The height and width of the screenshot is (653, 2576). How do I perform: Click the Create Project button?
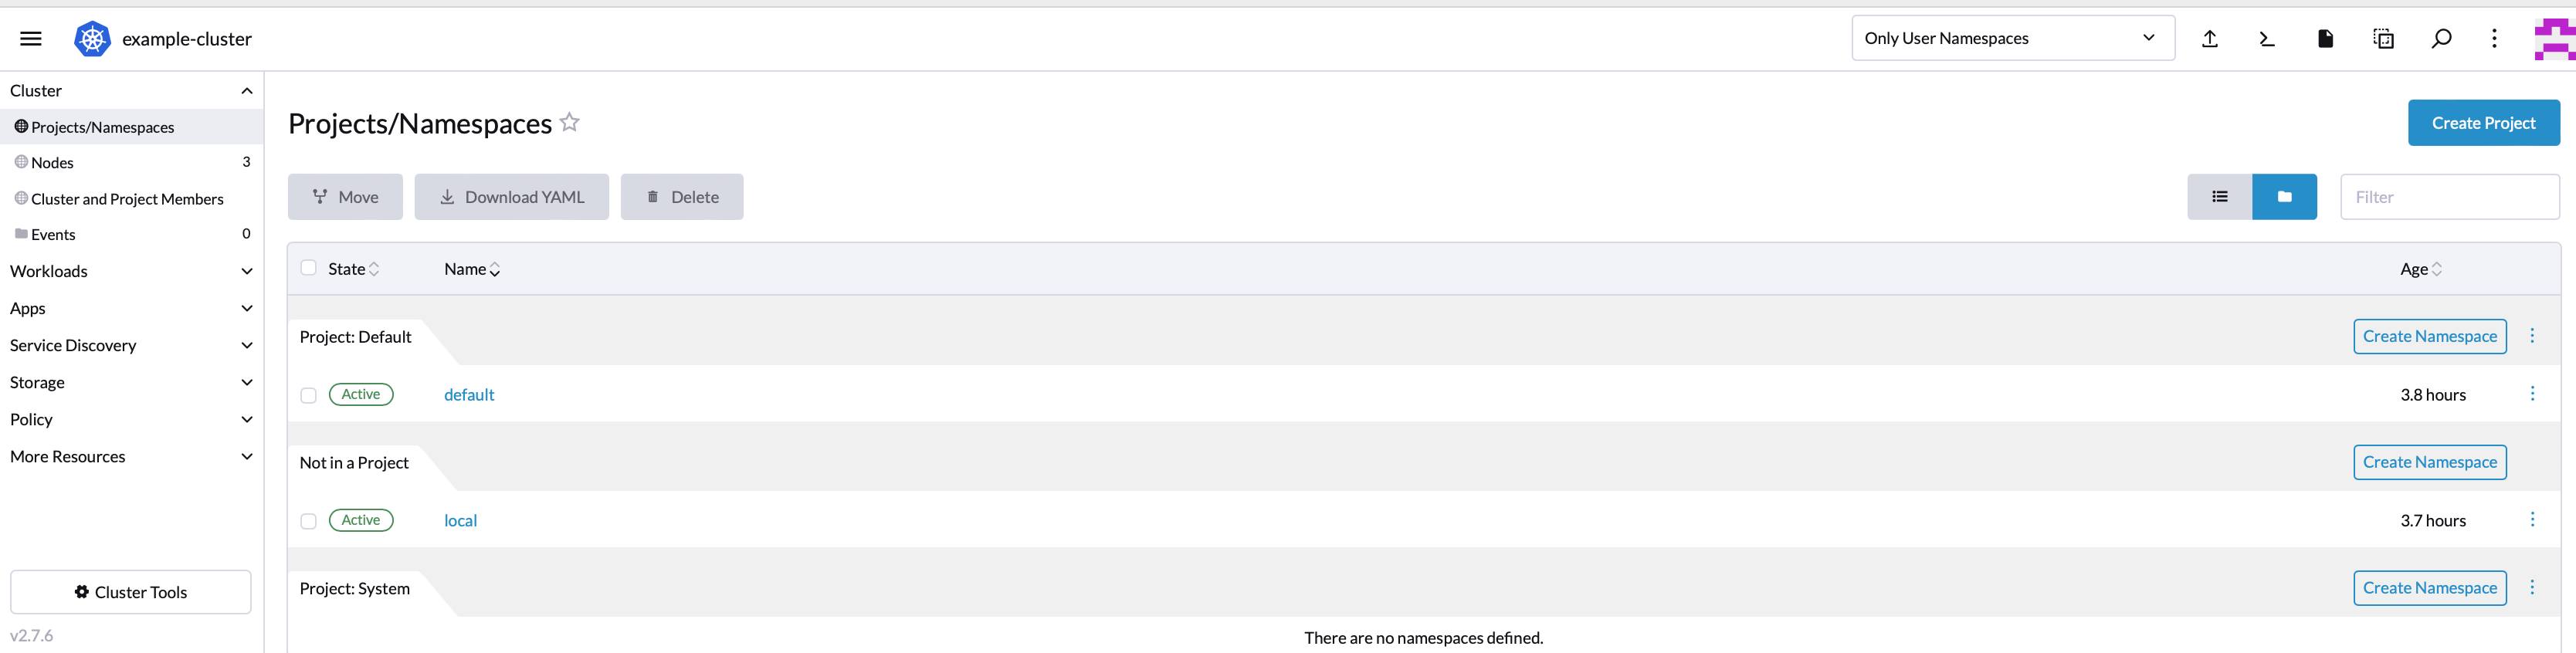(x=2483, y=122)
